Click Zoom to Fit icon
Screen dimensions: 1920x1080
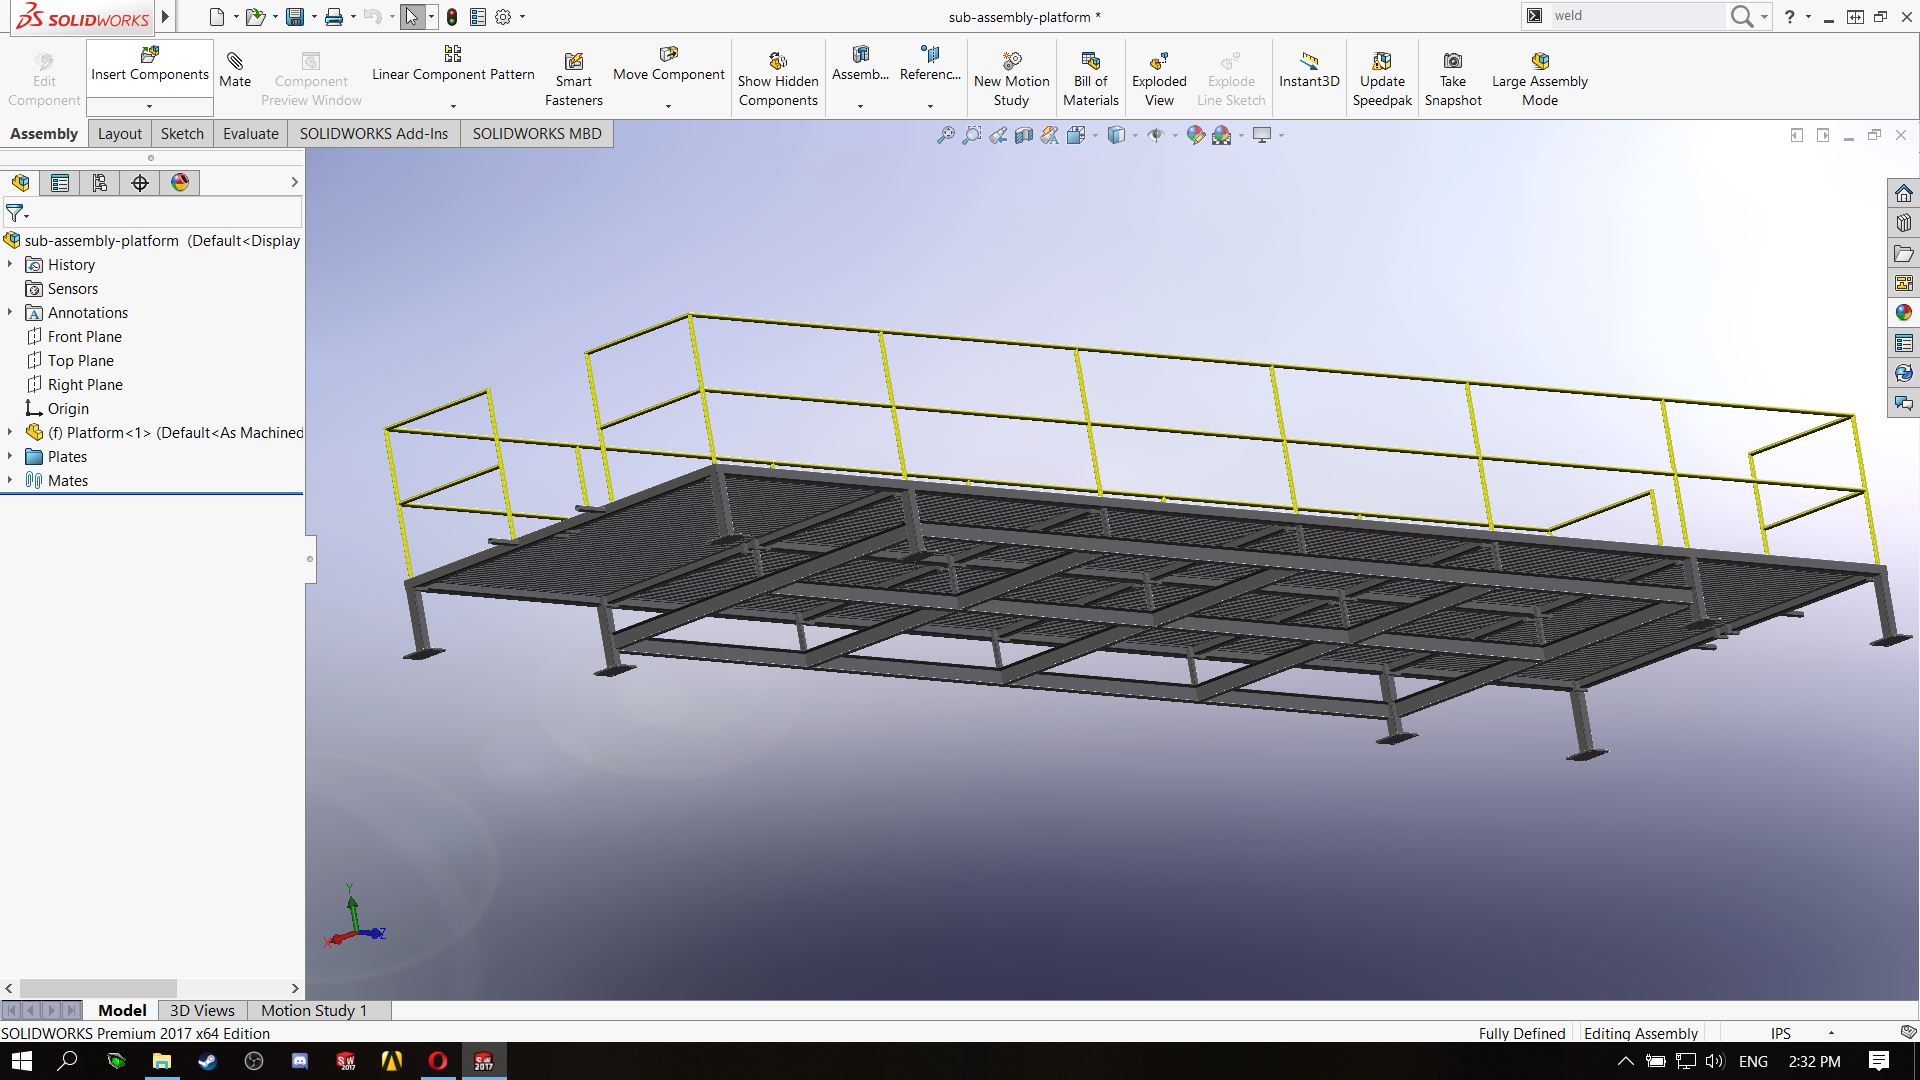[x=945, y=135]
